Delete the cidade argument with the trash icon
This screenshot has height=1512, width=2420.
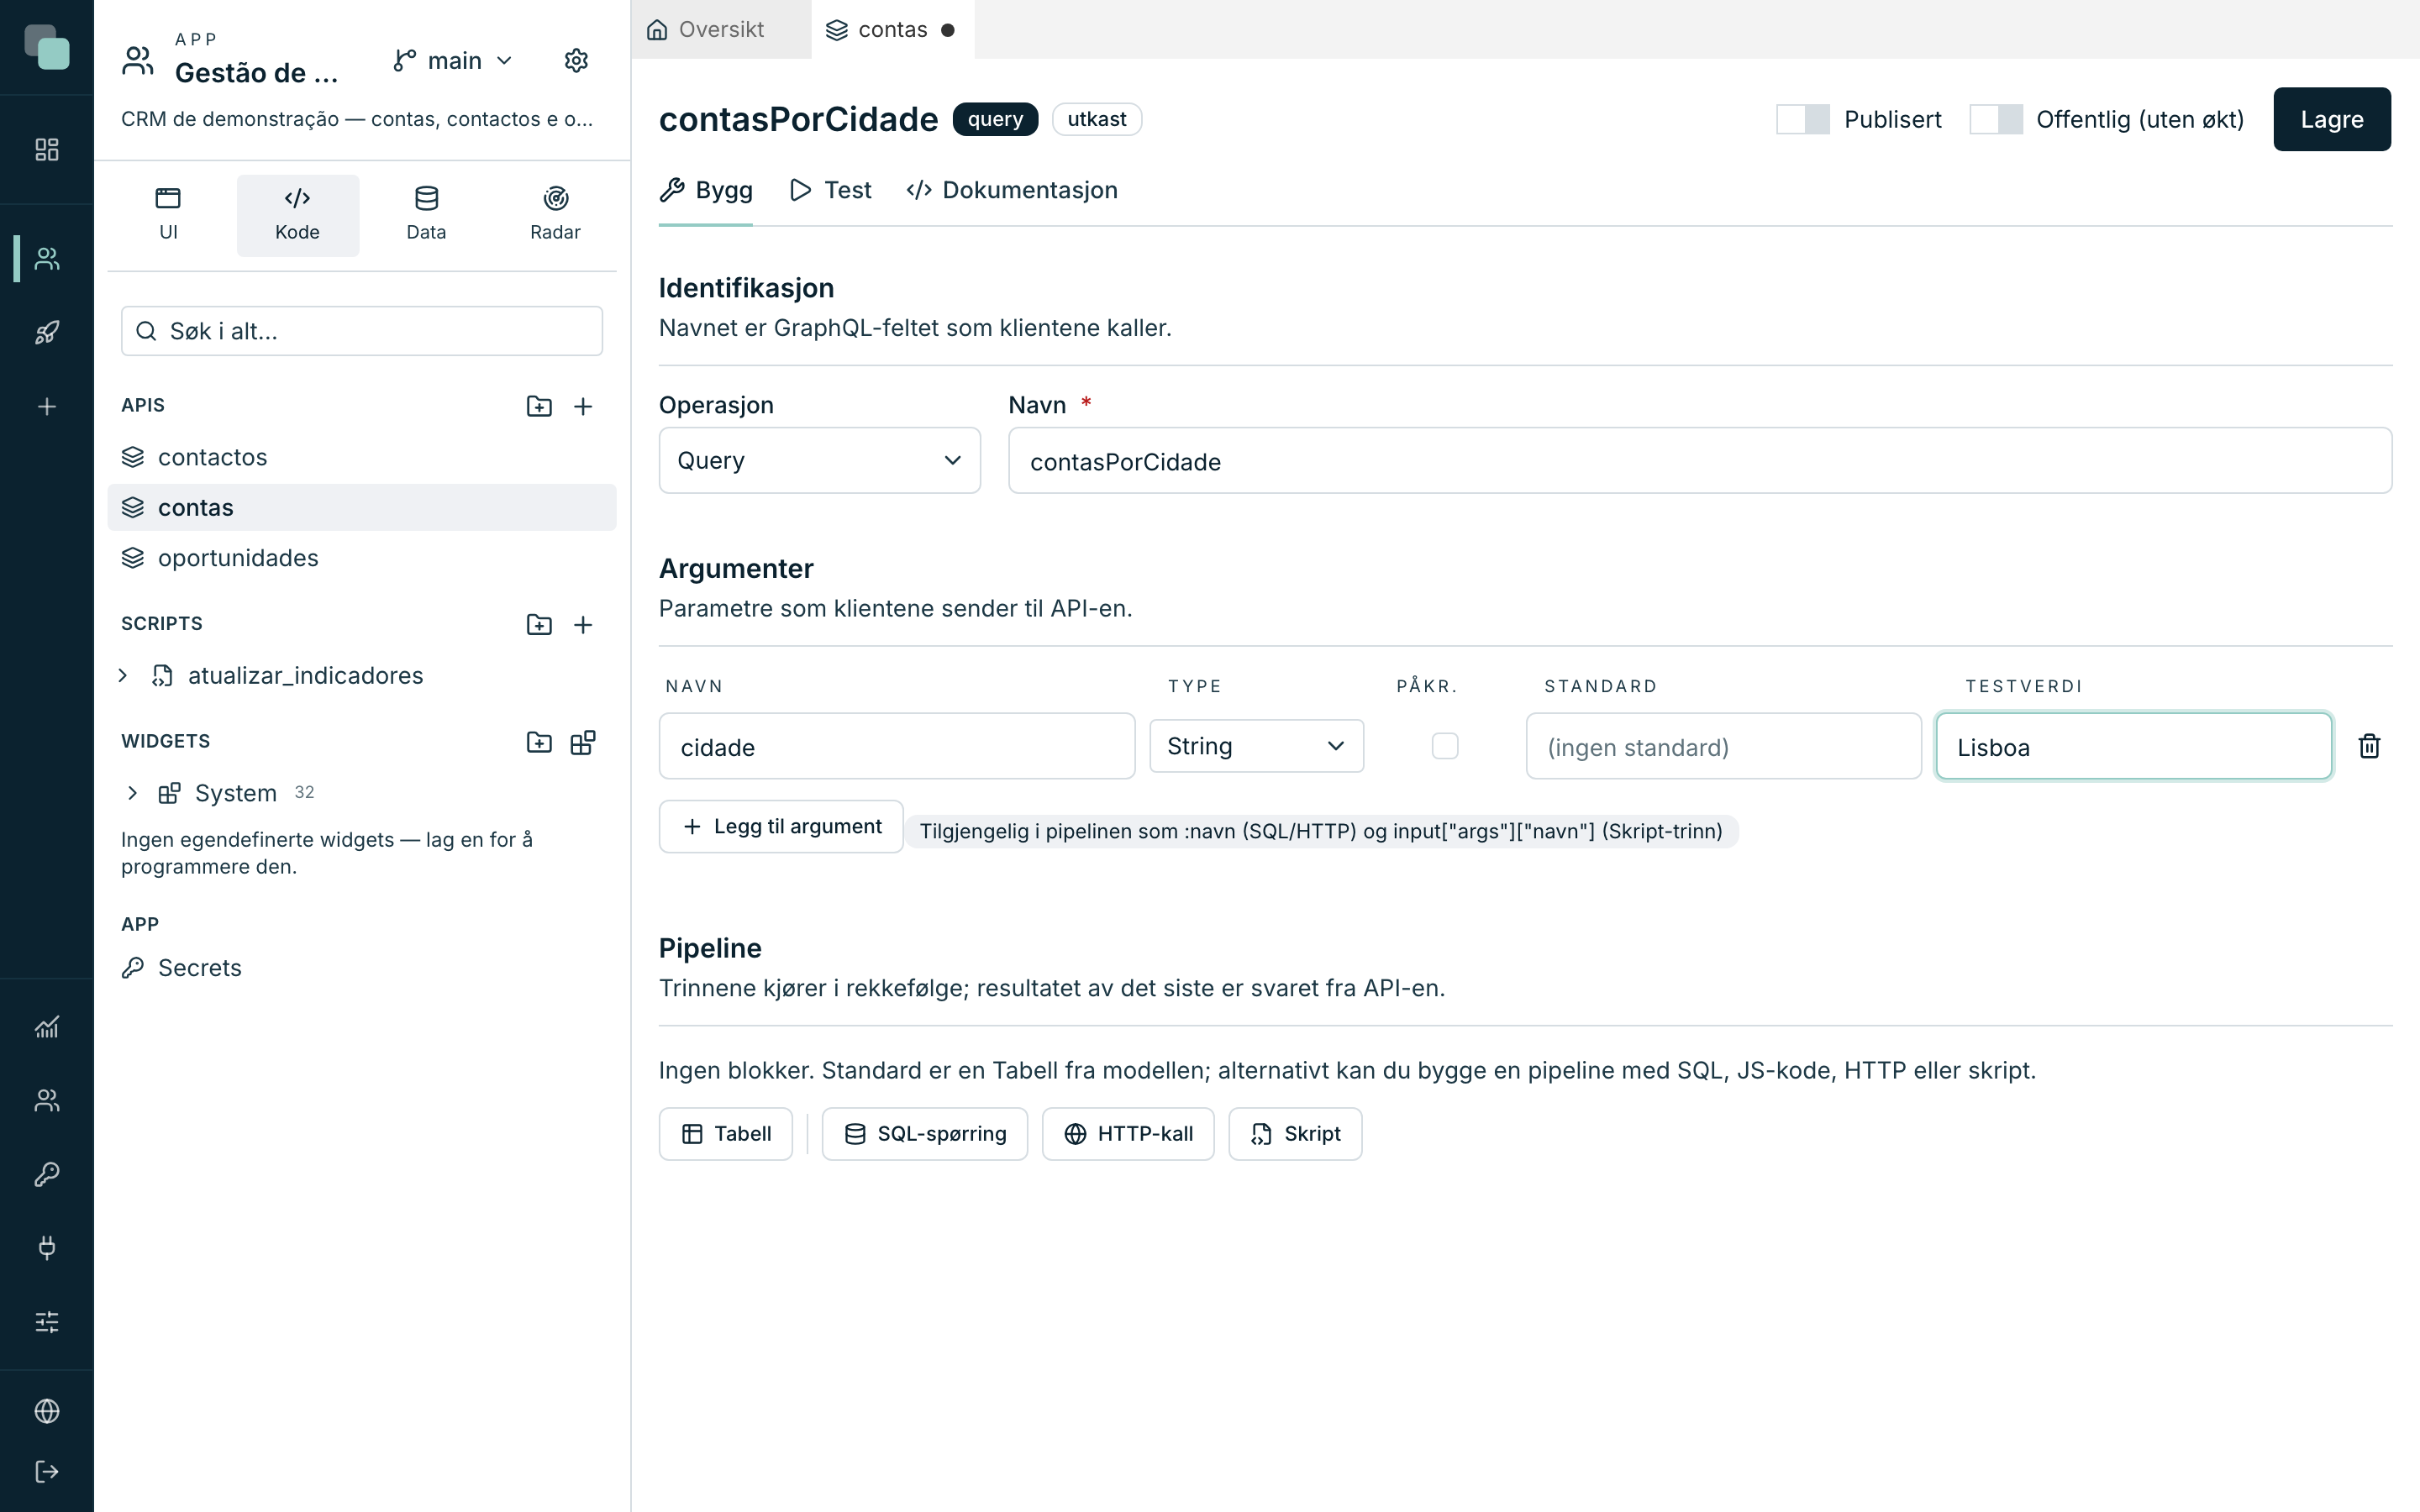tap(2369, 746)
